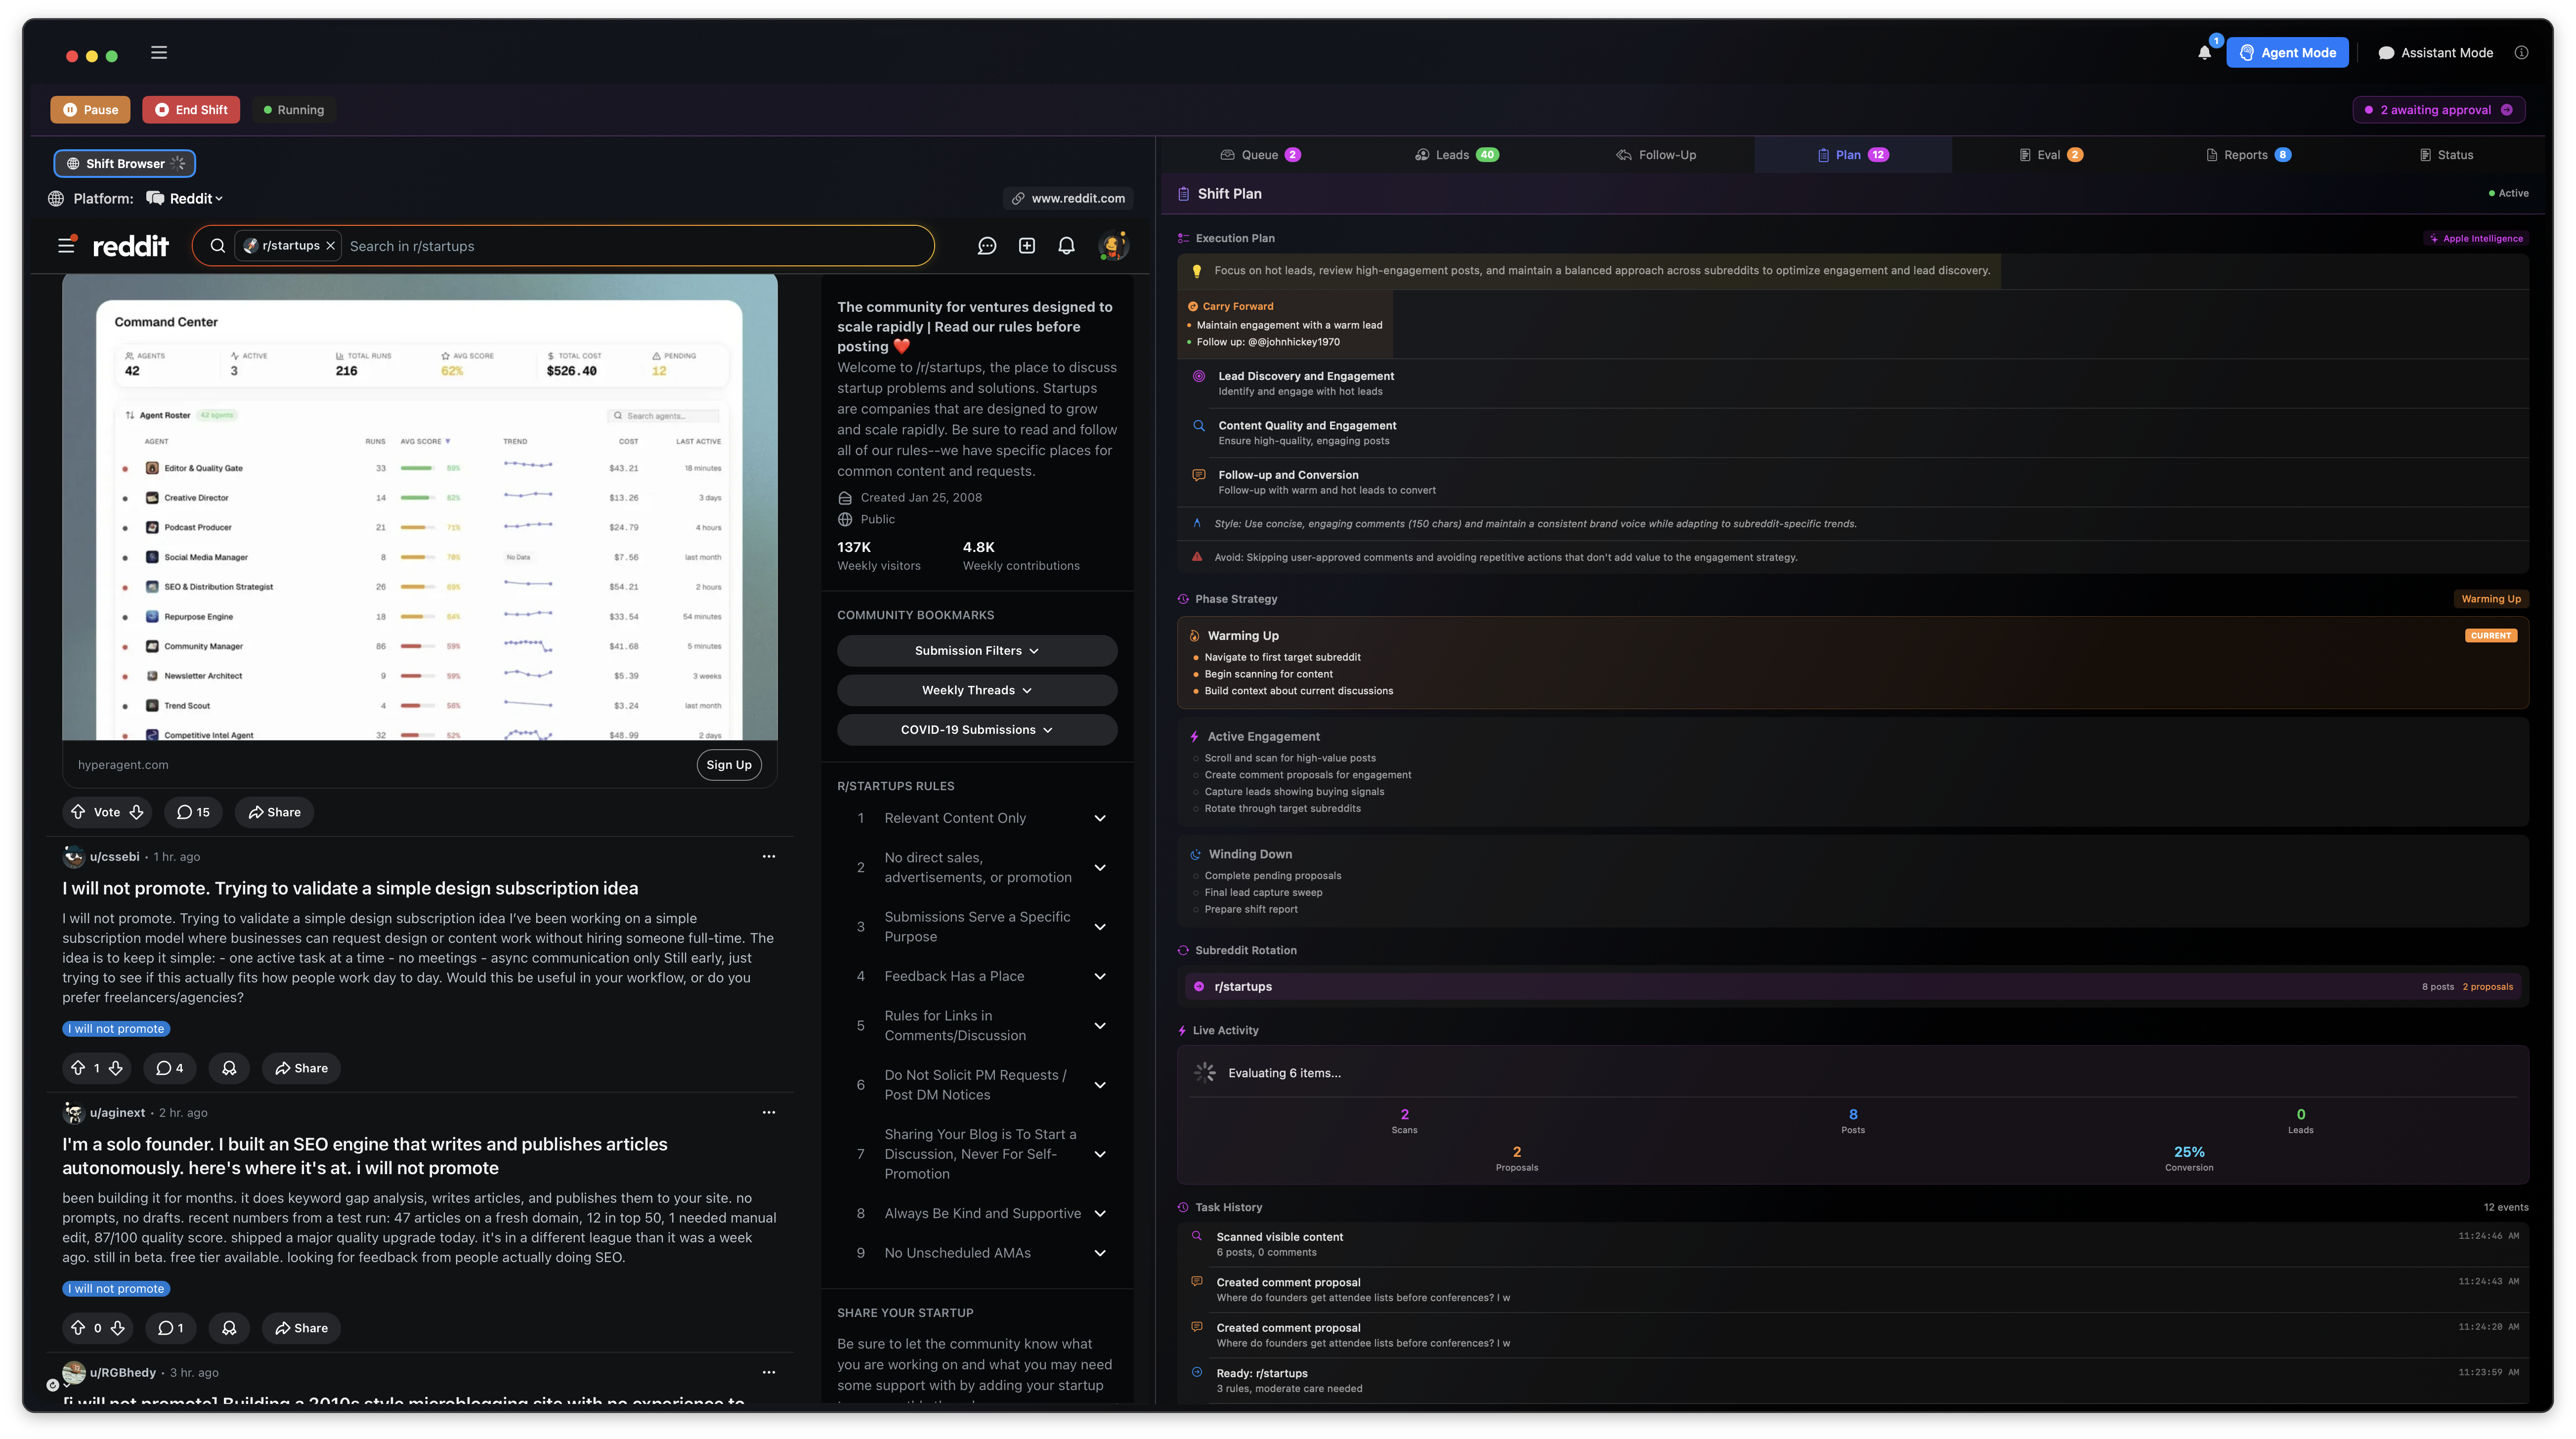Open post 'Trying to validate a simple design subscription idea'

[350, 888]
